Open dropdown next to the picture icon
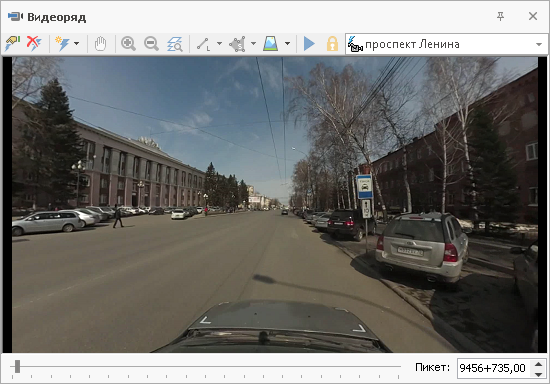550x384 pixels. pyautogui.click(x=287, y=44)
